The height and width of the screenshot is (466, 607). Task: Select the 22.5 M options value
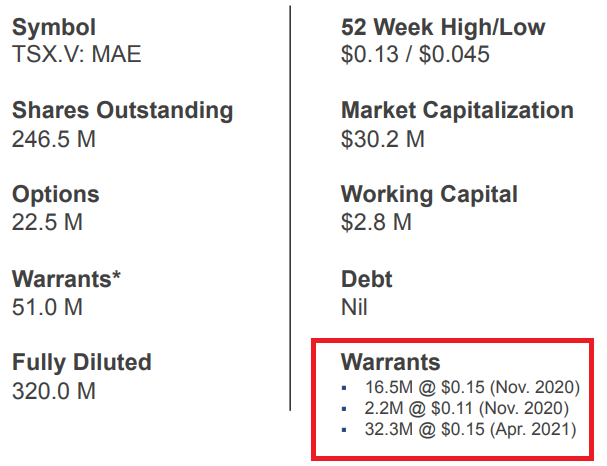48,222
